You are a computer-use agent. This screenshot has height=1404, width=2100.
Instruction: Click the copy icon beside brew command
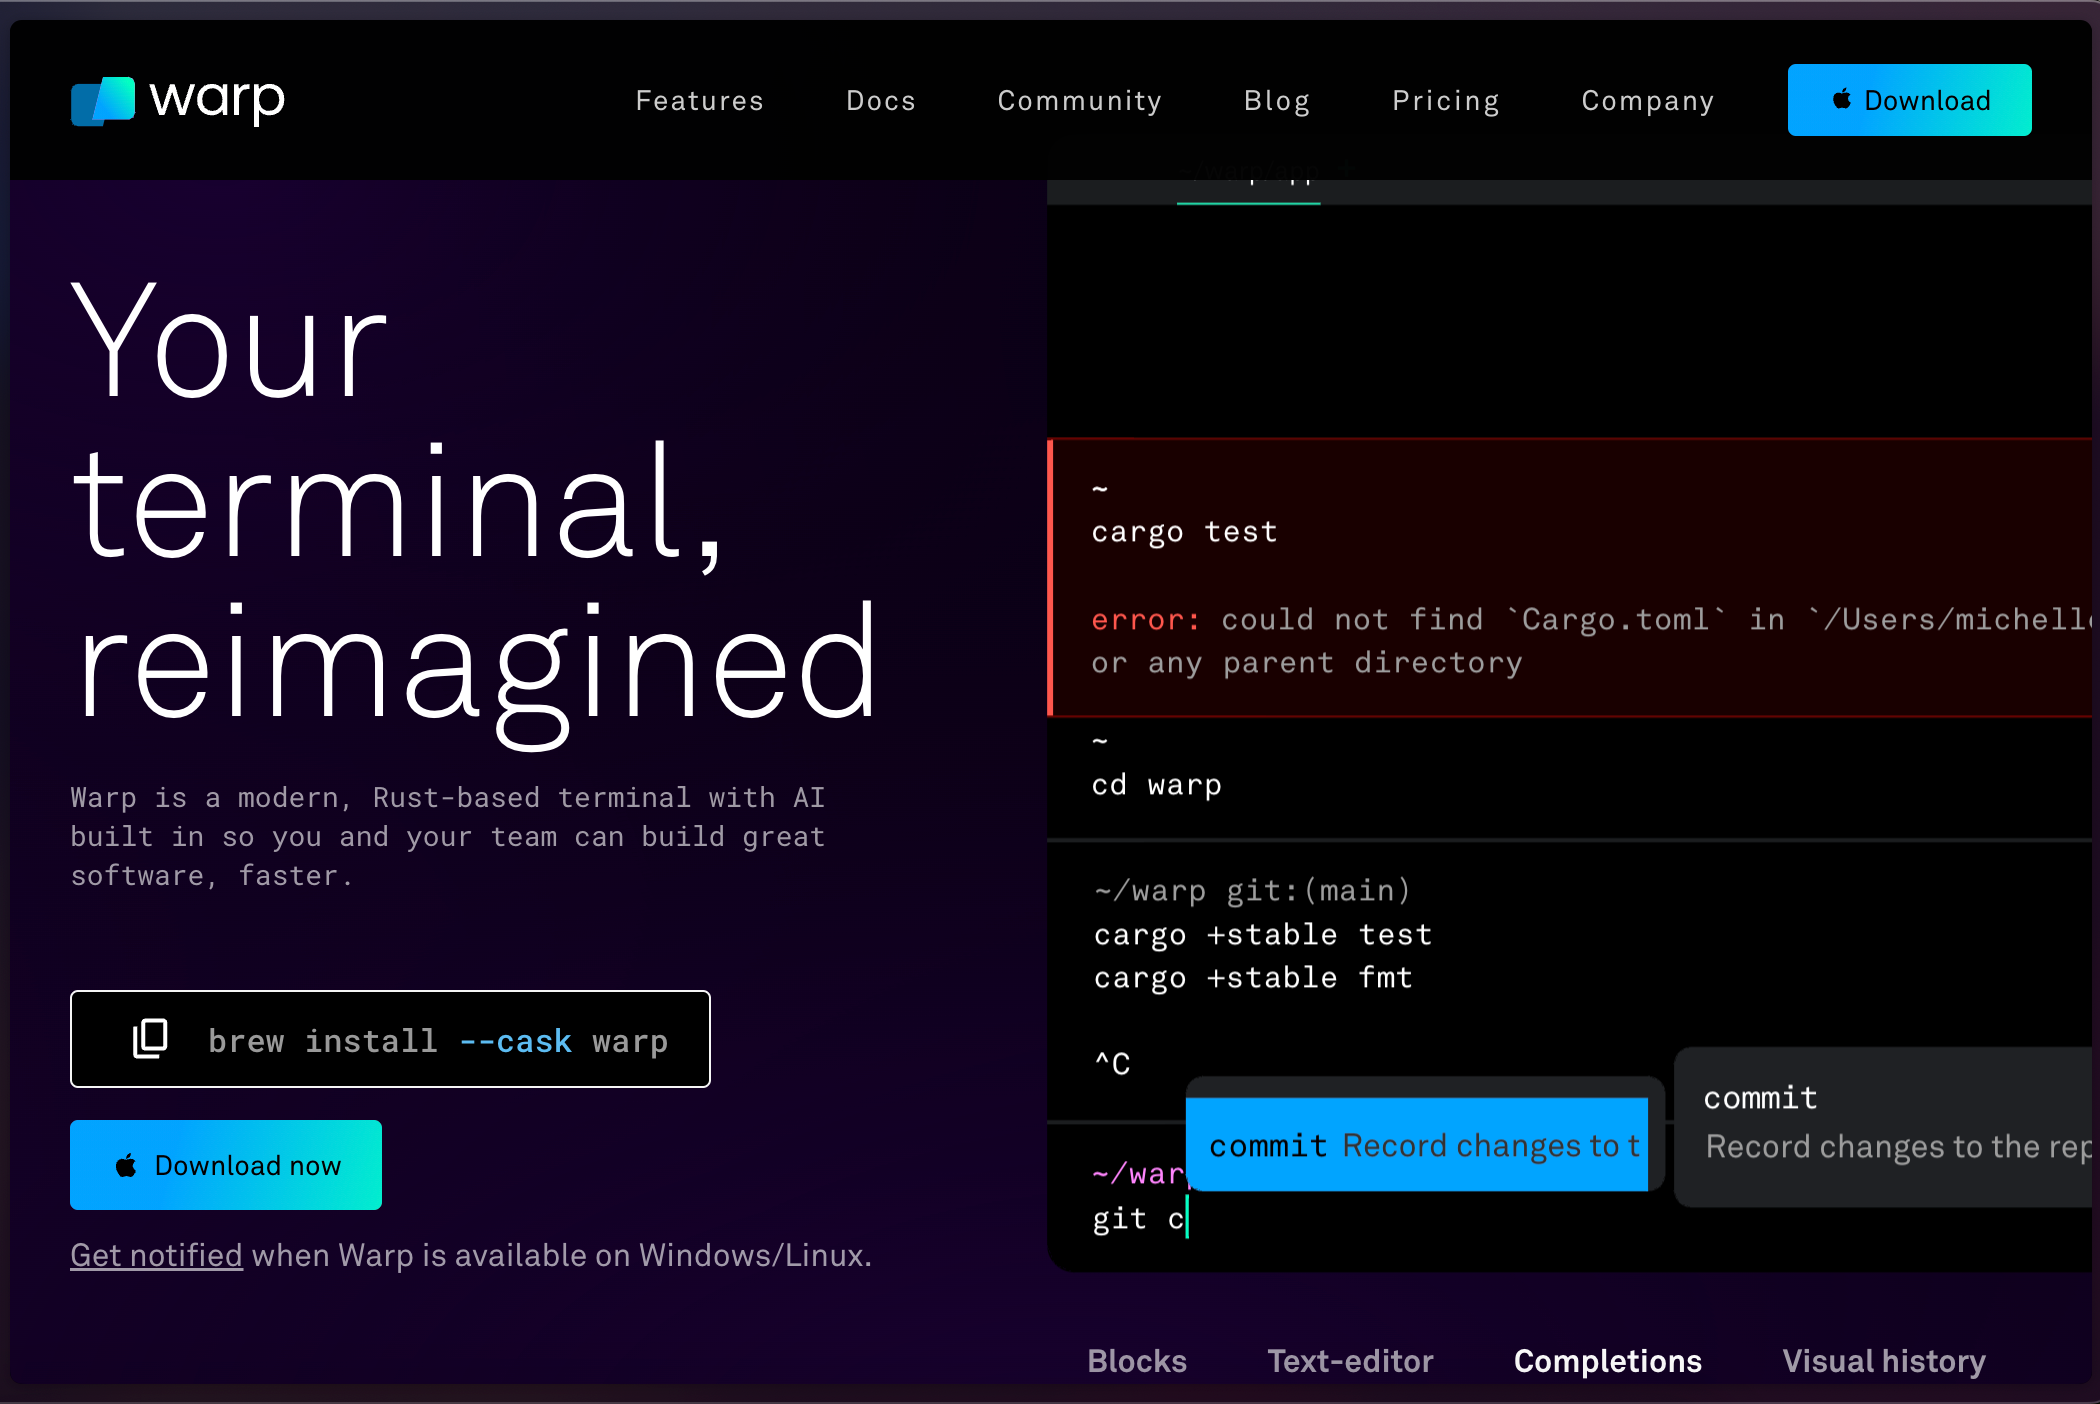point(150,1039)
